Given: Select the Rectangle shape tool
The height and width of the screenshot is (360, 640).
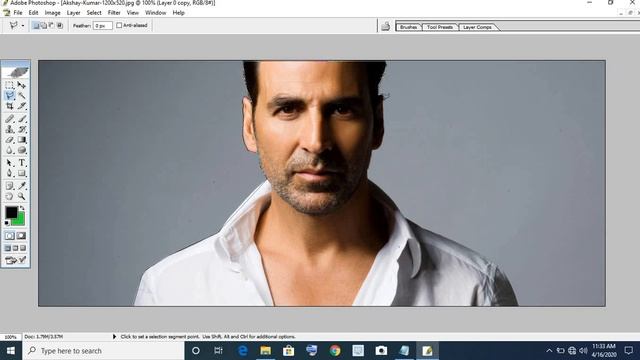Looking at the screenshot, I should (22, 173).
